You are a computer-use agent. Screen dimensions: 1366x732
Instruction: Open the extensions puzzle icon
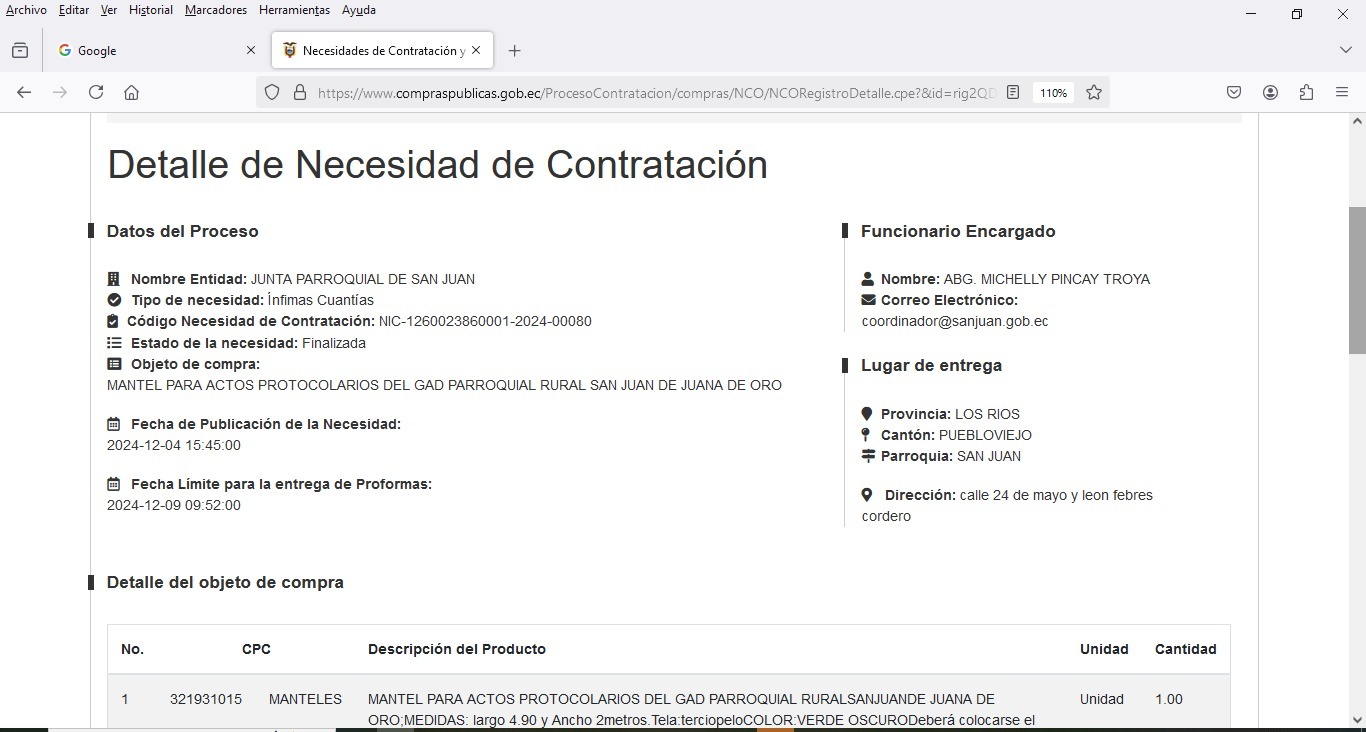coord(1306,92)
